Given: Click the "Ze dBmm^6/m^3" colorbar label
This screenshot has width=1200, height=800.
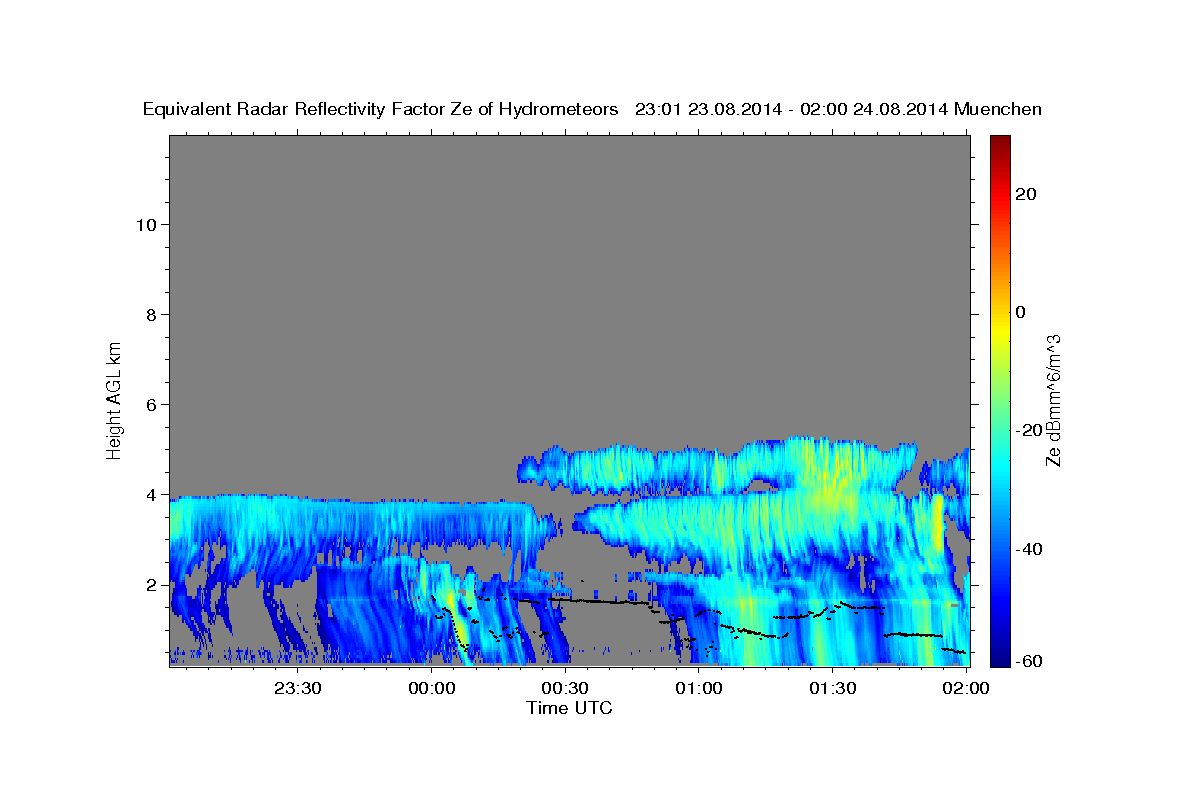Looking at the screenshot, I should [1053, 400].
